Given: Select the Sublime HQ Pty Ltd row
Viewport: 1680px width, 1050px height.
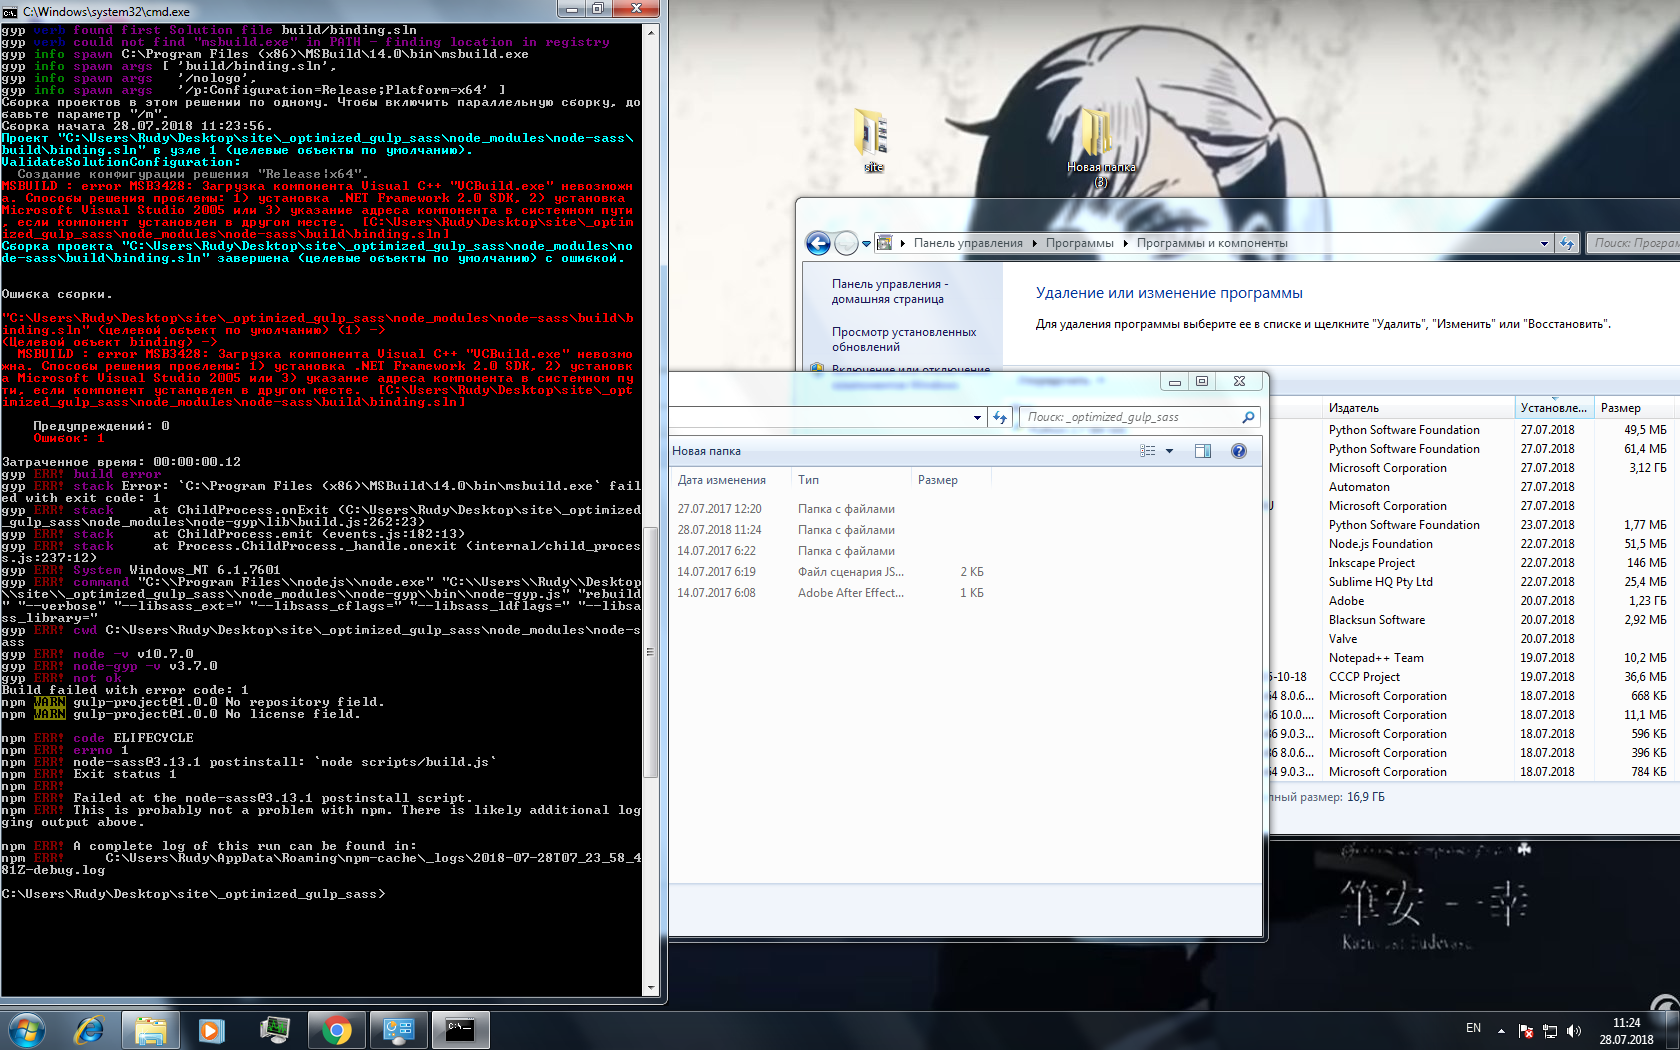Looking at the screenshot, I should (x=1473, y=582).
